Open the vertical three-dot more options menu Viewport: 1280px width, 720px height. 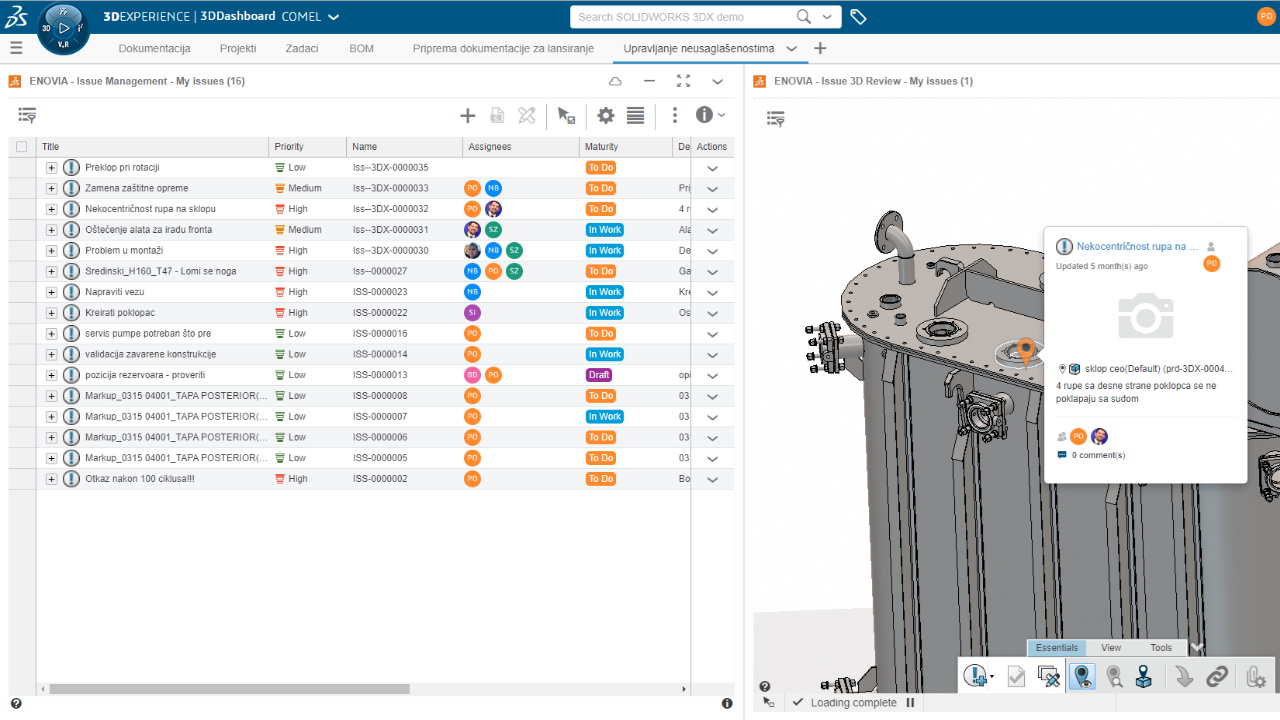coord(675,116)
